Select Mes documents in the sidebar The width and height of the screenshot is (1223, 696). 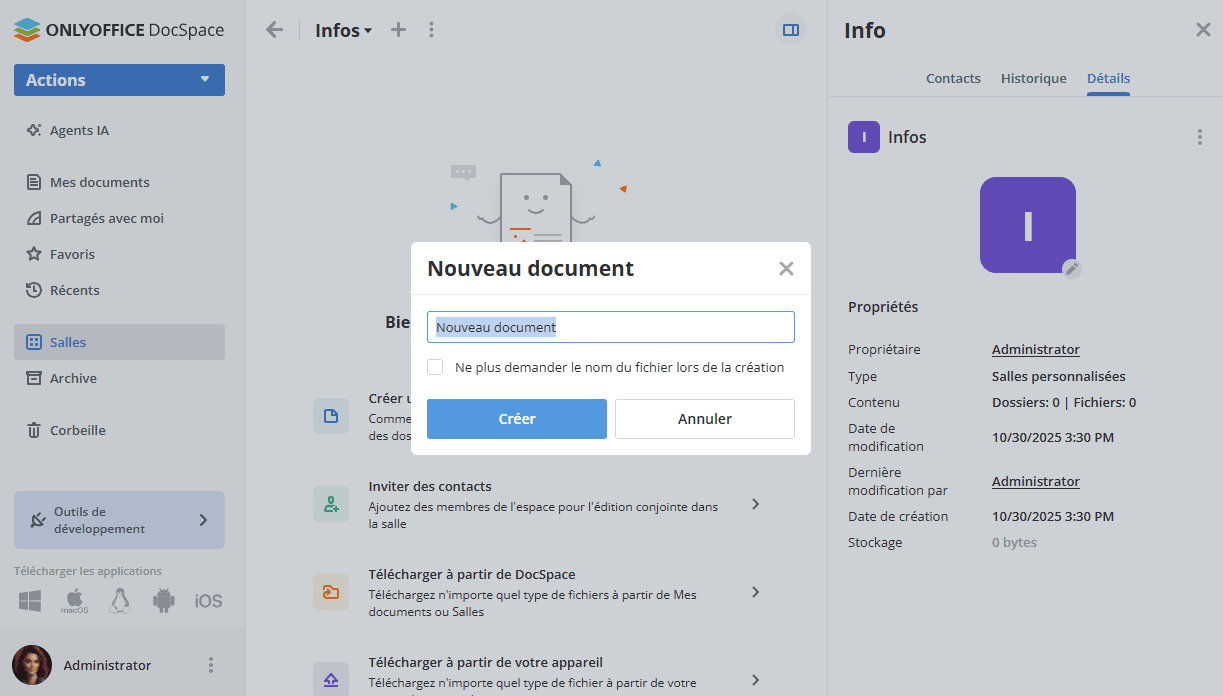tap(100, 182)
